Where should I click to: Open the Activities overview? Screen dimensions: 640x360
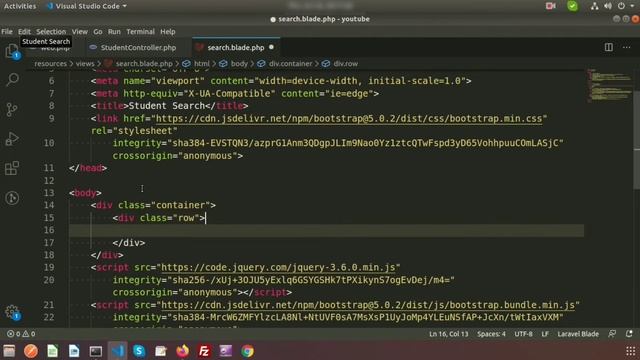(x=20, y=6)
